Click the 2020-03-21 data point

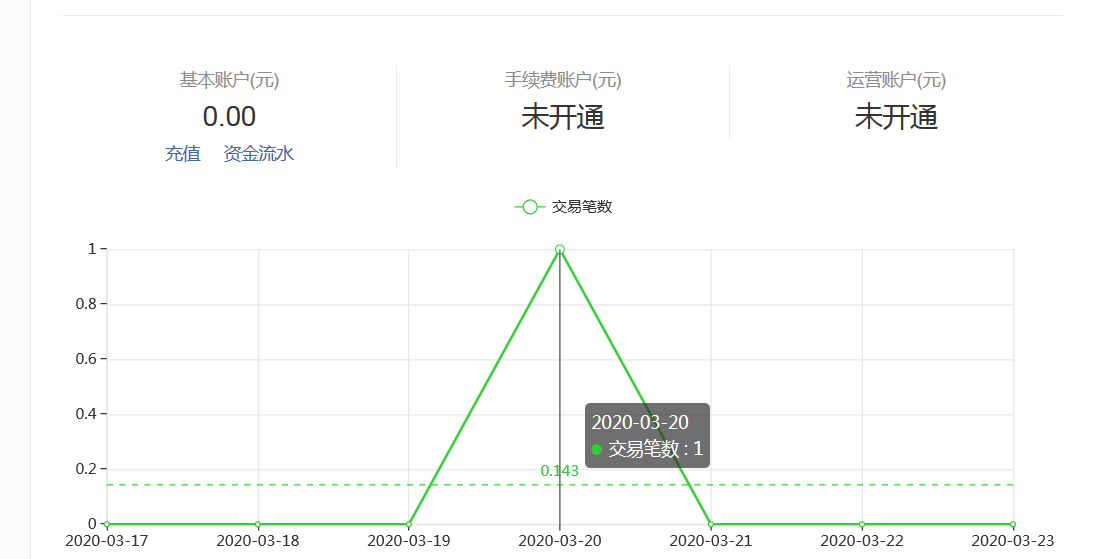pos(711,524)
